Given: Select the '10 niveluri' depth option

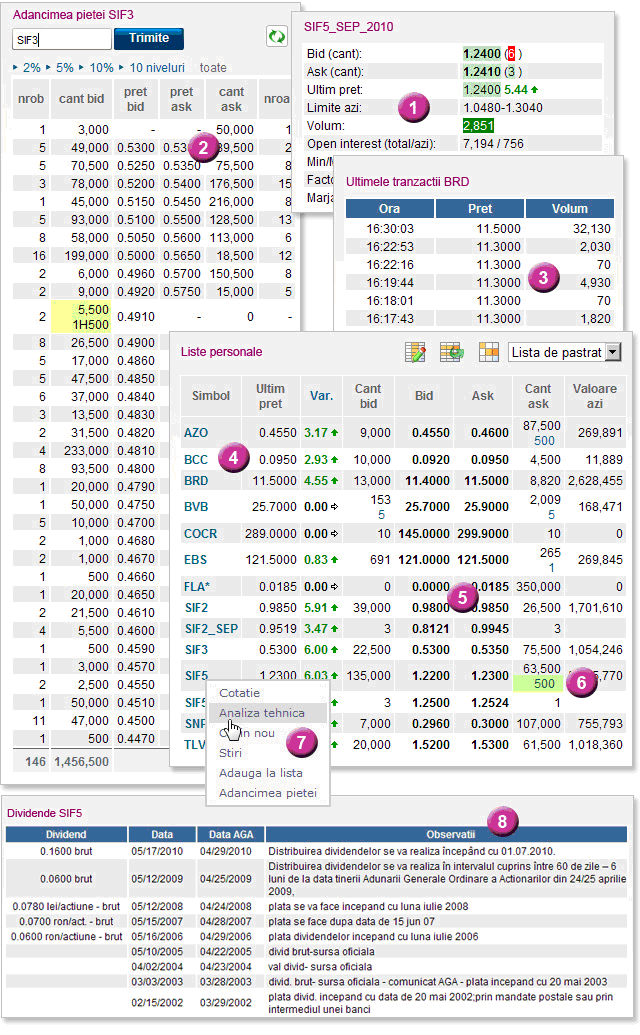Looking at the screenshot, I should pos(156,67).
